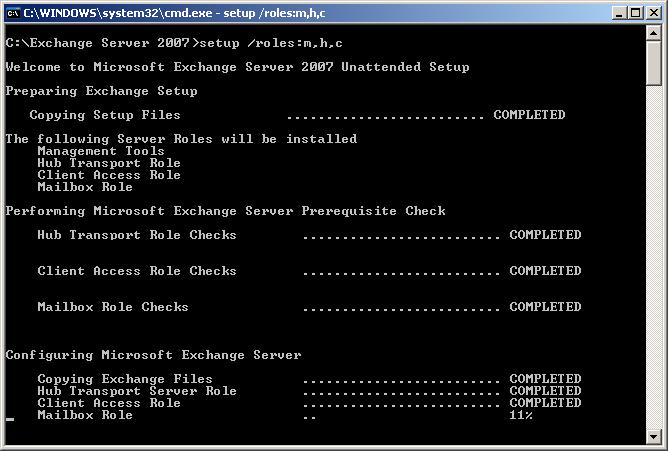Click the console cursor at bottom left

point(10,419)
